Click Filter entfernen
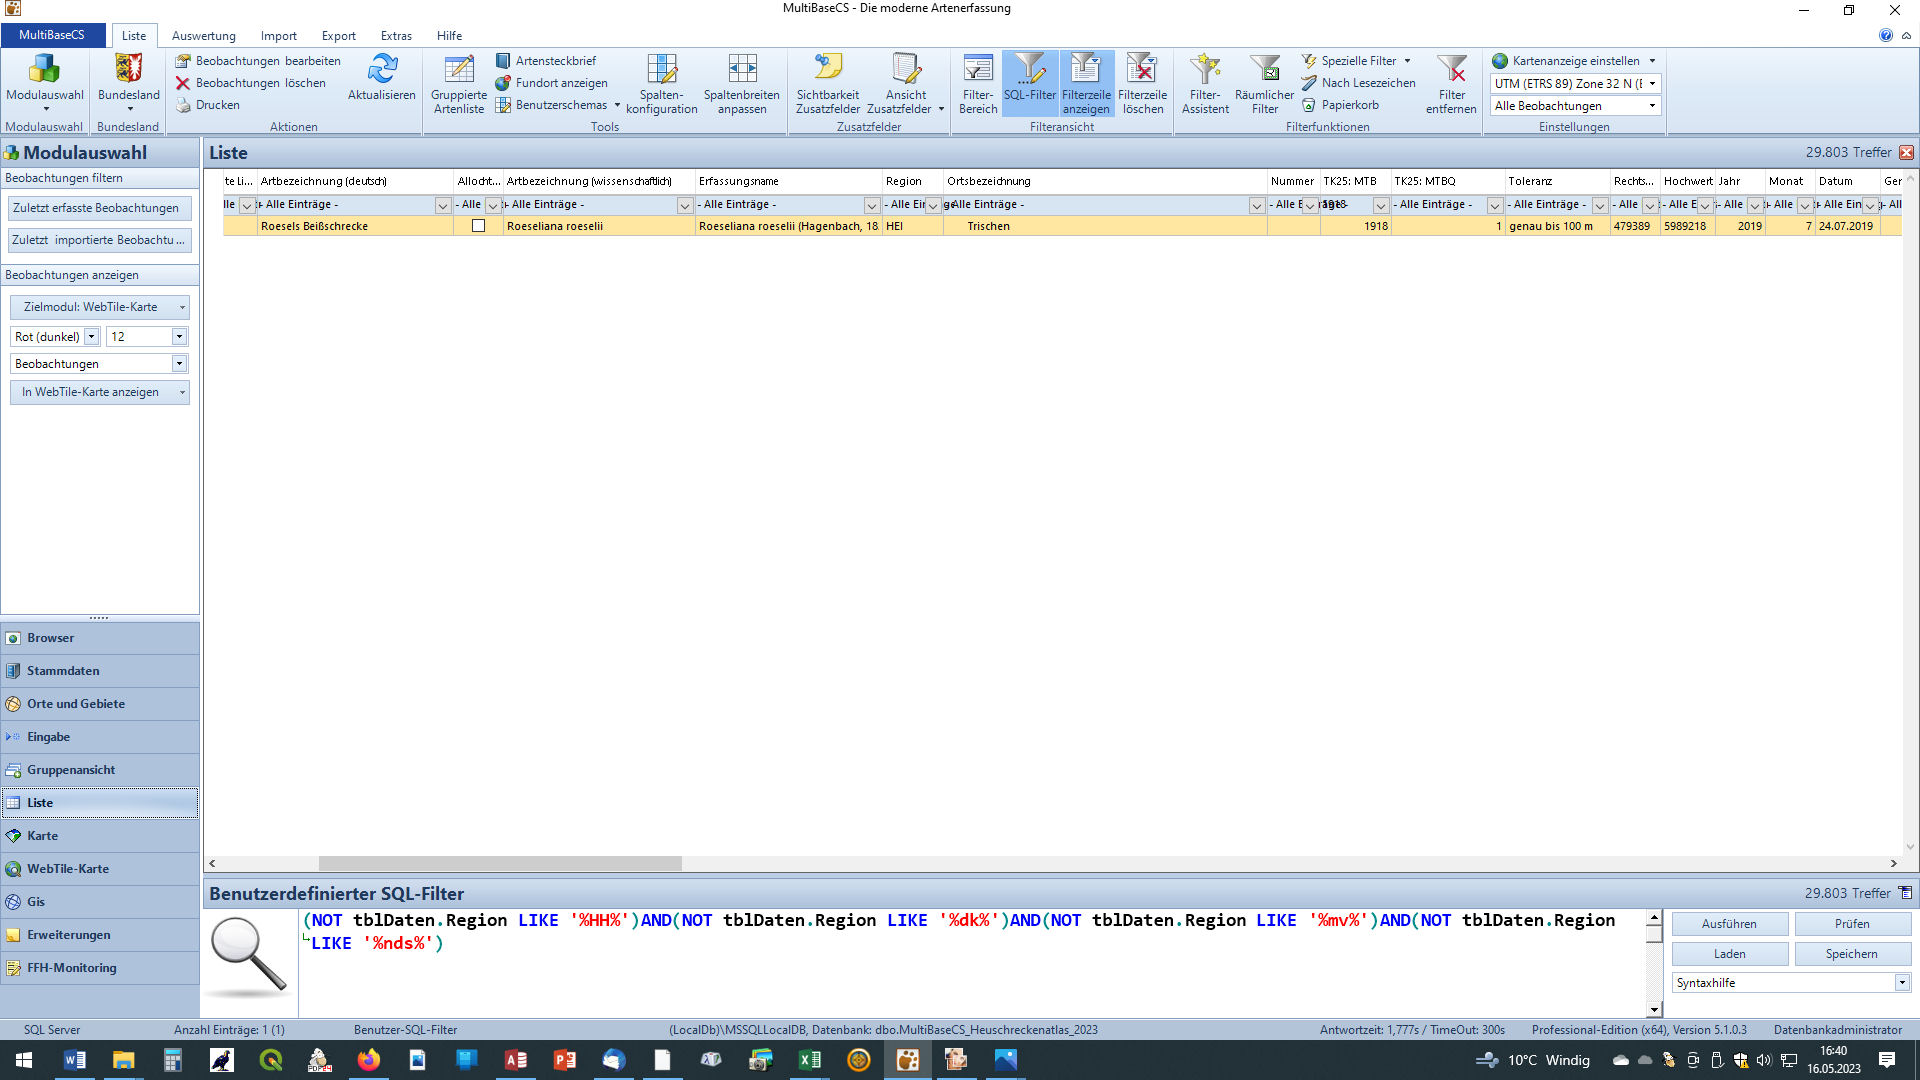The image size is (1920, 1080). point(1451,85)
